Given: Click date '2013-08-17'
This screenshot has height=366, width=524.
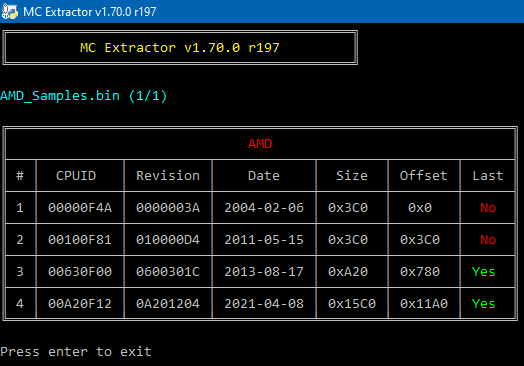Looking at the screenshot, I should point(264,271).
